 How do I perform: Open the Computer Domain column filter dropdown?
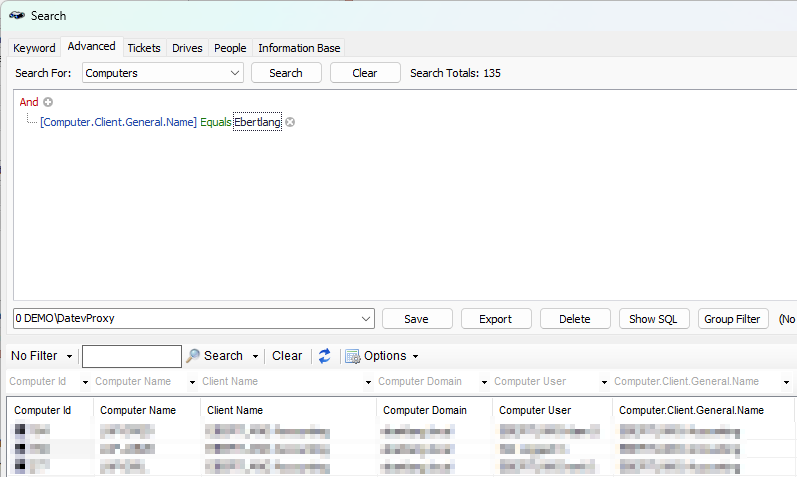(484, 382)
